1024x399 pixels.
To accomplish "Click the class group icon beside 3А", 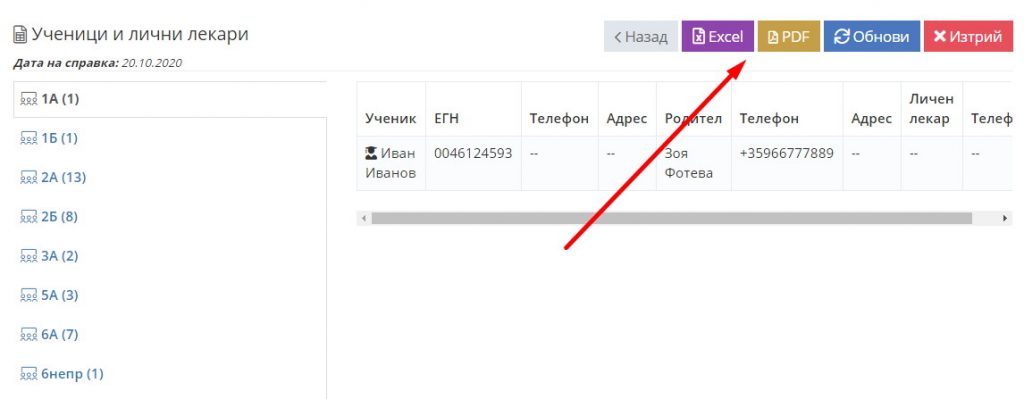I will 29,256.
